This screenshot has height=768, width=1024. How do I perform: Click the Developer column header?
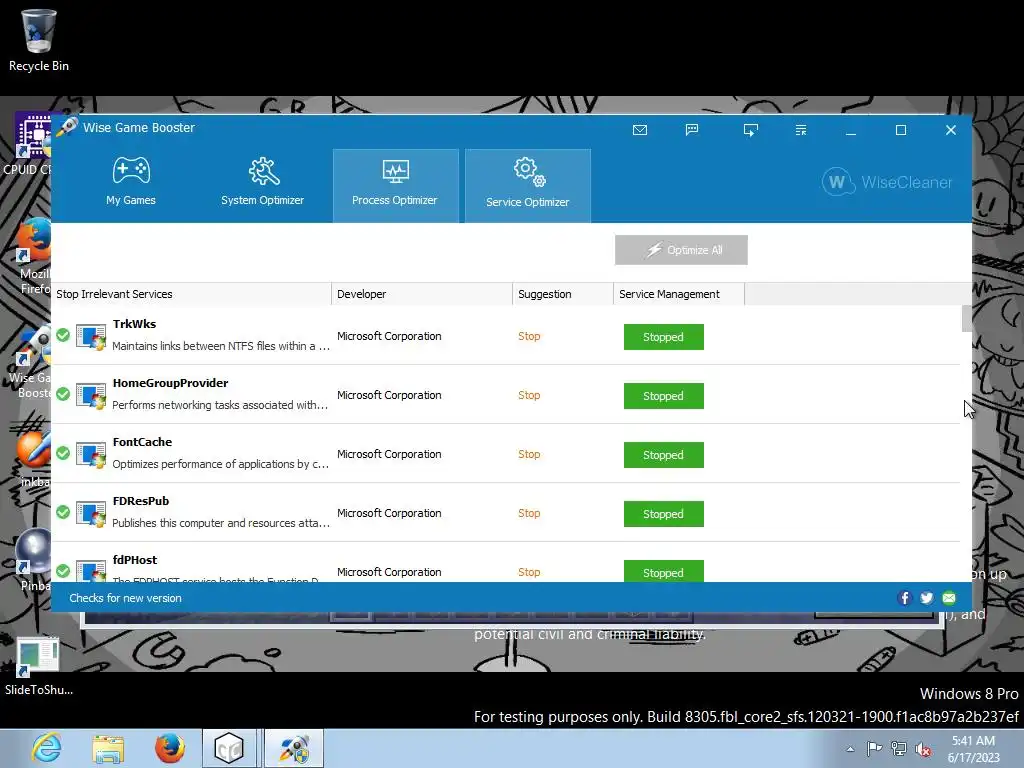[422, 294]
